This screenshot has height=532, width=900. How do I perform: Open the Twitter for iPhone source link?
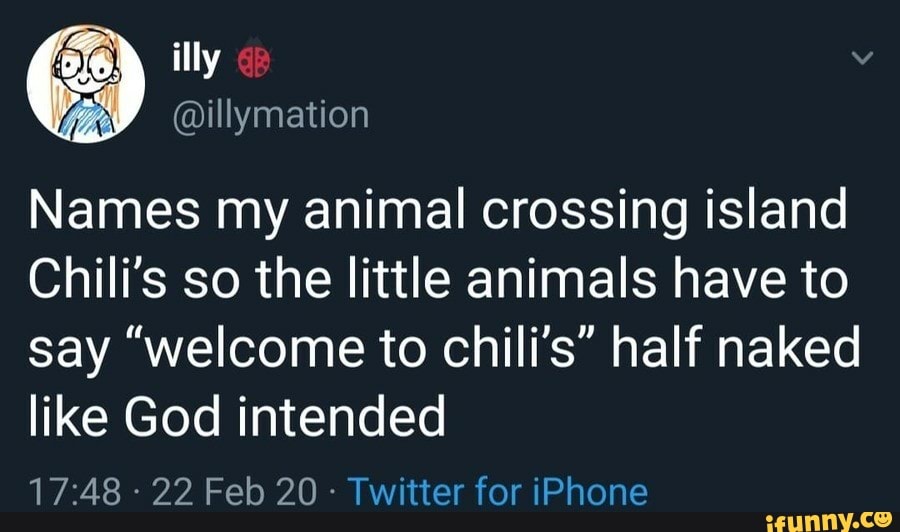pyautogui.click(x=498, y=492)
